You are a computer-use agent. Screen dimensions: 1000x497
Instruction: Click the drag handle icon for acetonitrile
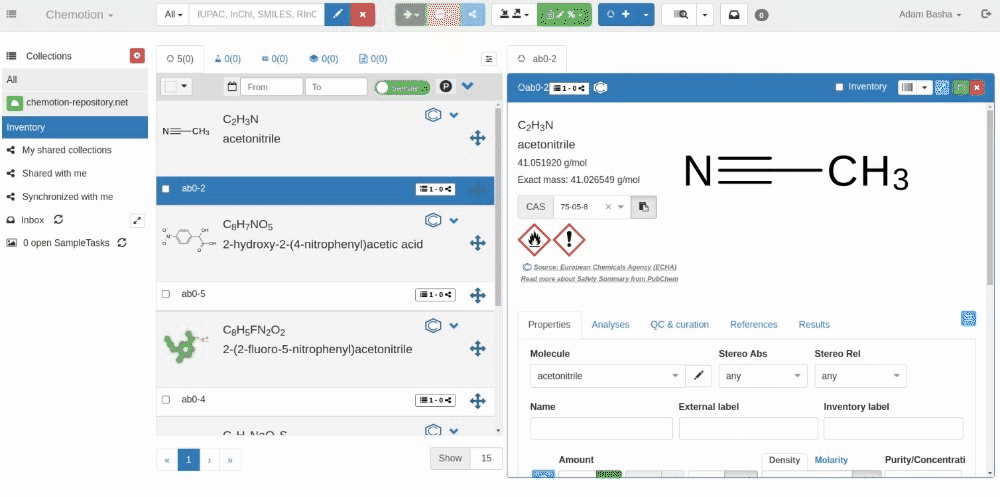pyautogui.click(x=477, y=138)
